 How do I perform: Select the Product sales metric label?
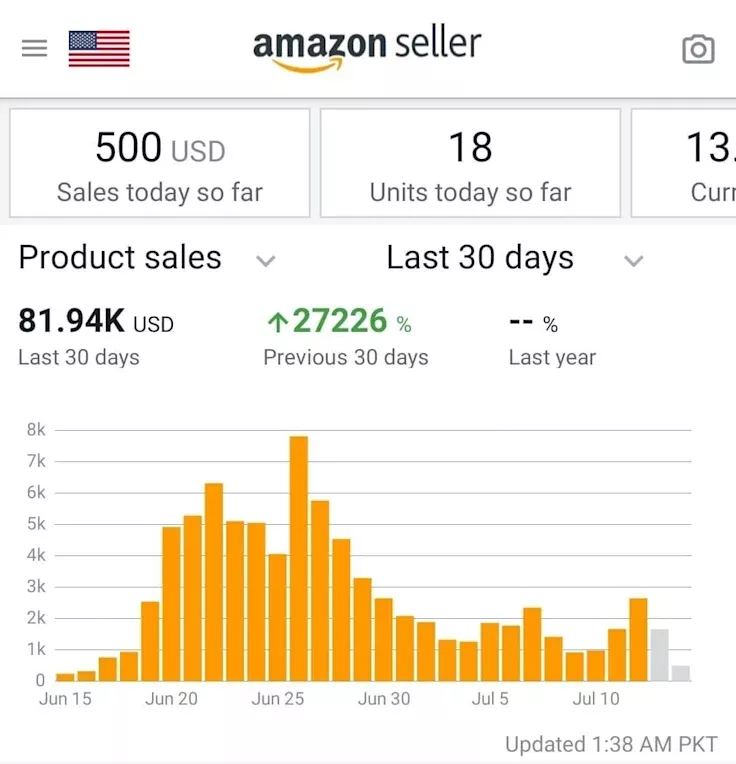click(120, 258)
